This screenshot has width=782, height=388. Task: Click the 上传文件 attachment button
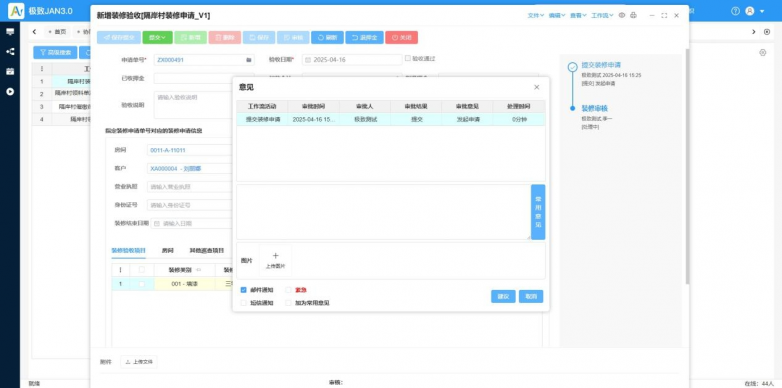(139, 362)
